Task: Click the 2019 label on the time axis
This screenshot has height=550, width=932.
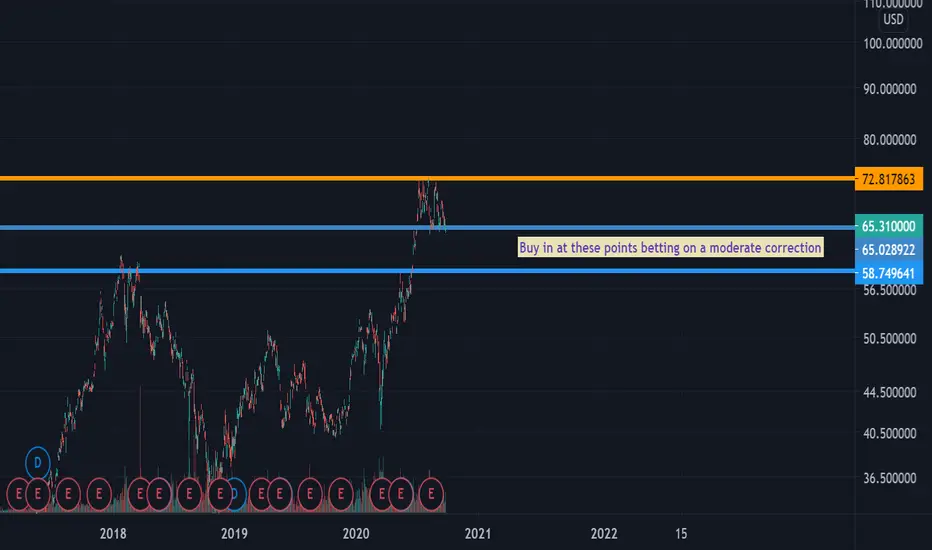Action: pos(234,533)
